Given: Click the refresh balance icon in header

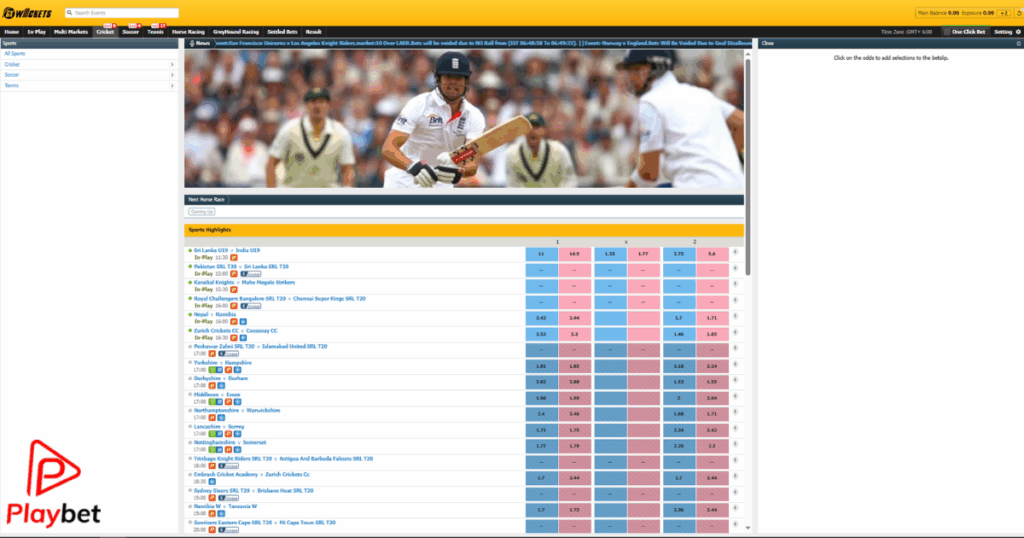Looking at the screenshot, I should [x=1019, y=12].
